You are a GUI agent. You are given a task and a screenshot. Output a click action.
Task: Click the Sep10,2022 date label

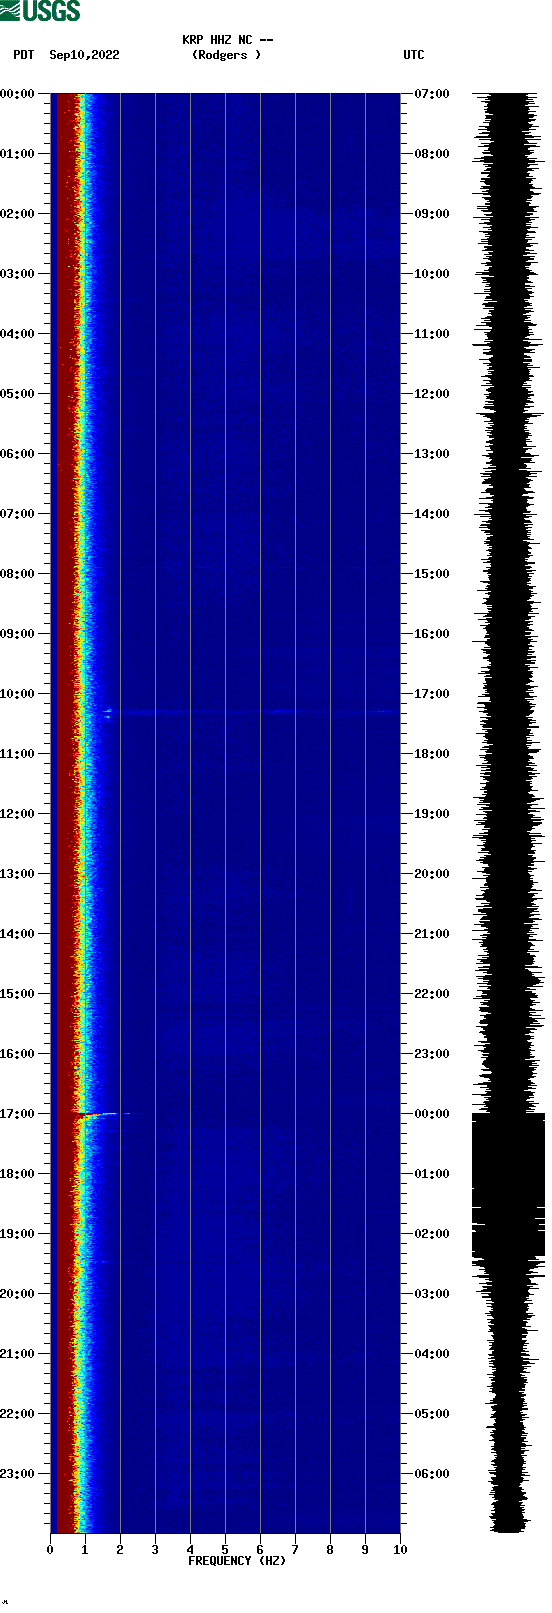point(84,55)
